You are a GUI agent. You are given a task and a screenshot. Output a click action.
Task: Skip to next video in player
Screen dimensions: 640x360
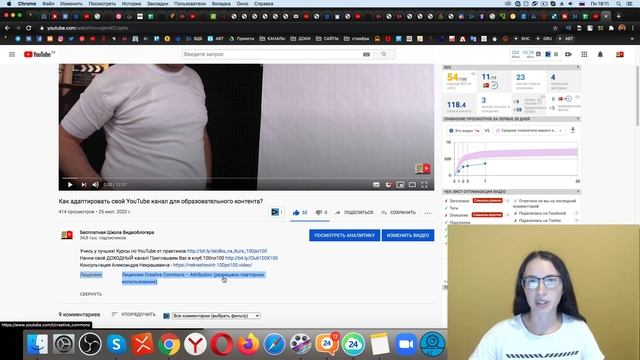pyautogui.click(x=83, y=184)
